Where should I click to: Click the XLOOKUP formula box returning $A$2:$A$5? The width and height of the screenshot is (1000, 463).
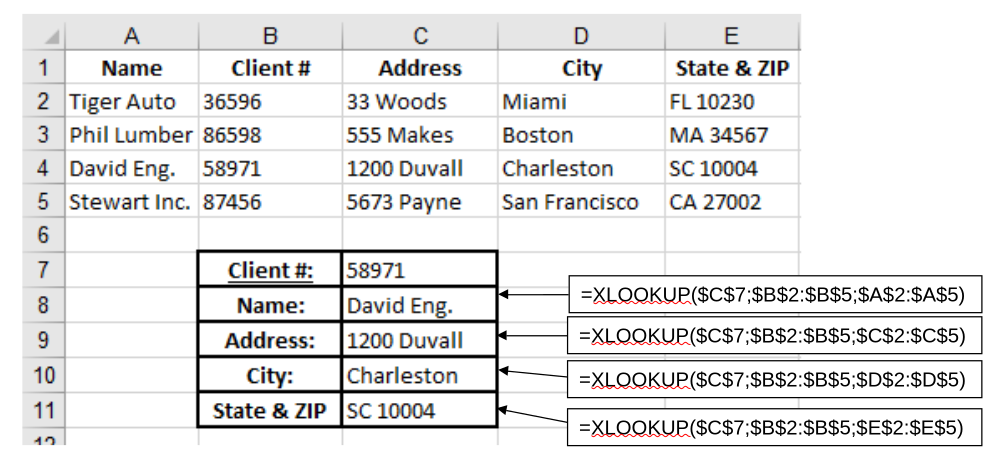click(774, 295)
